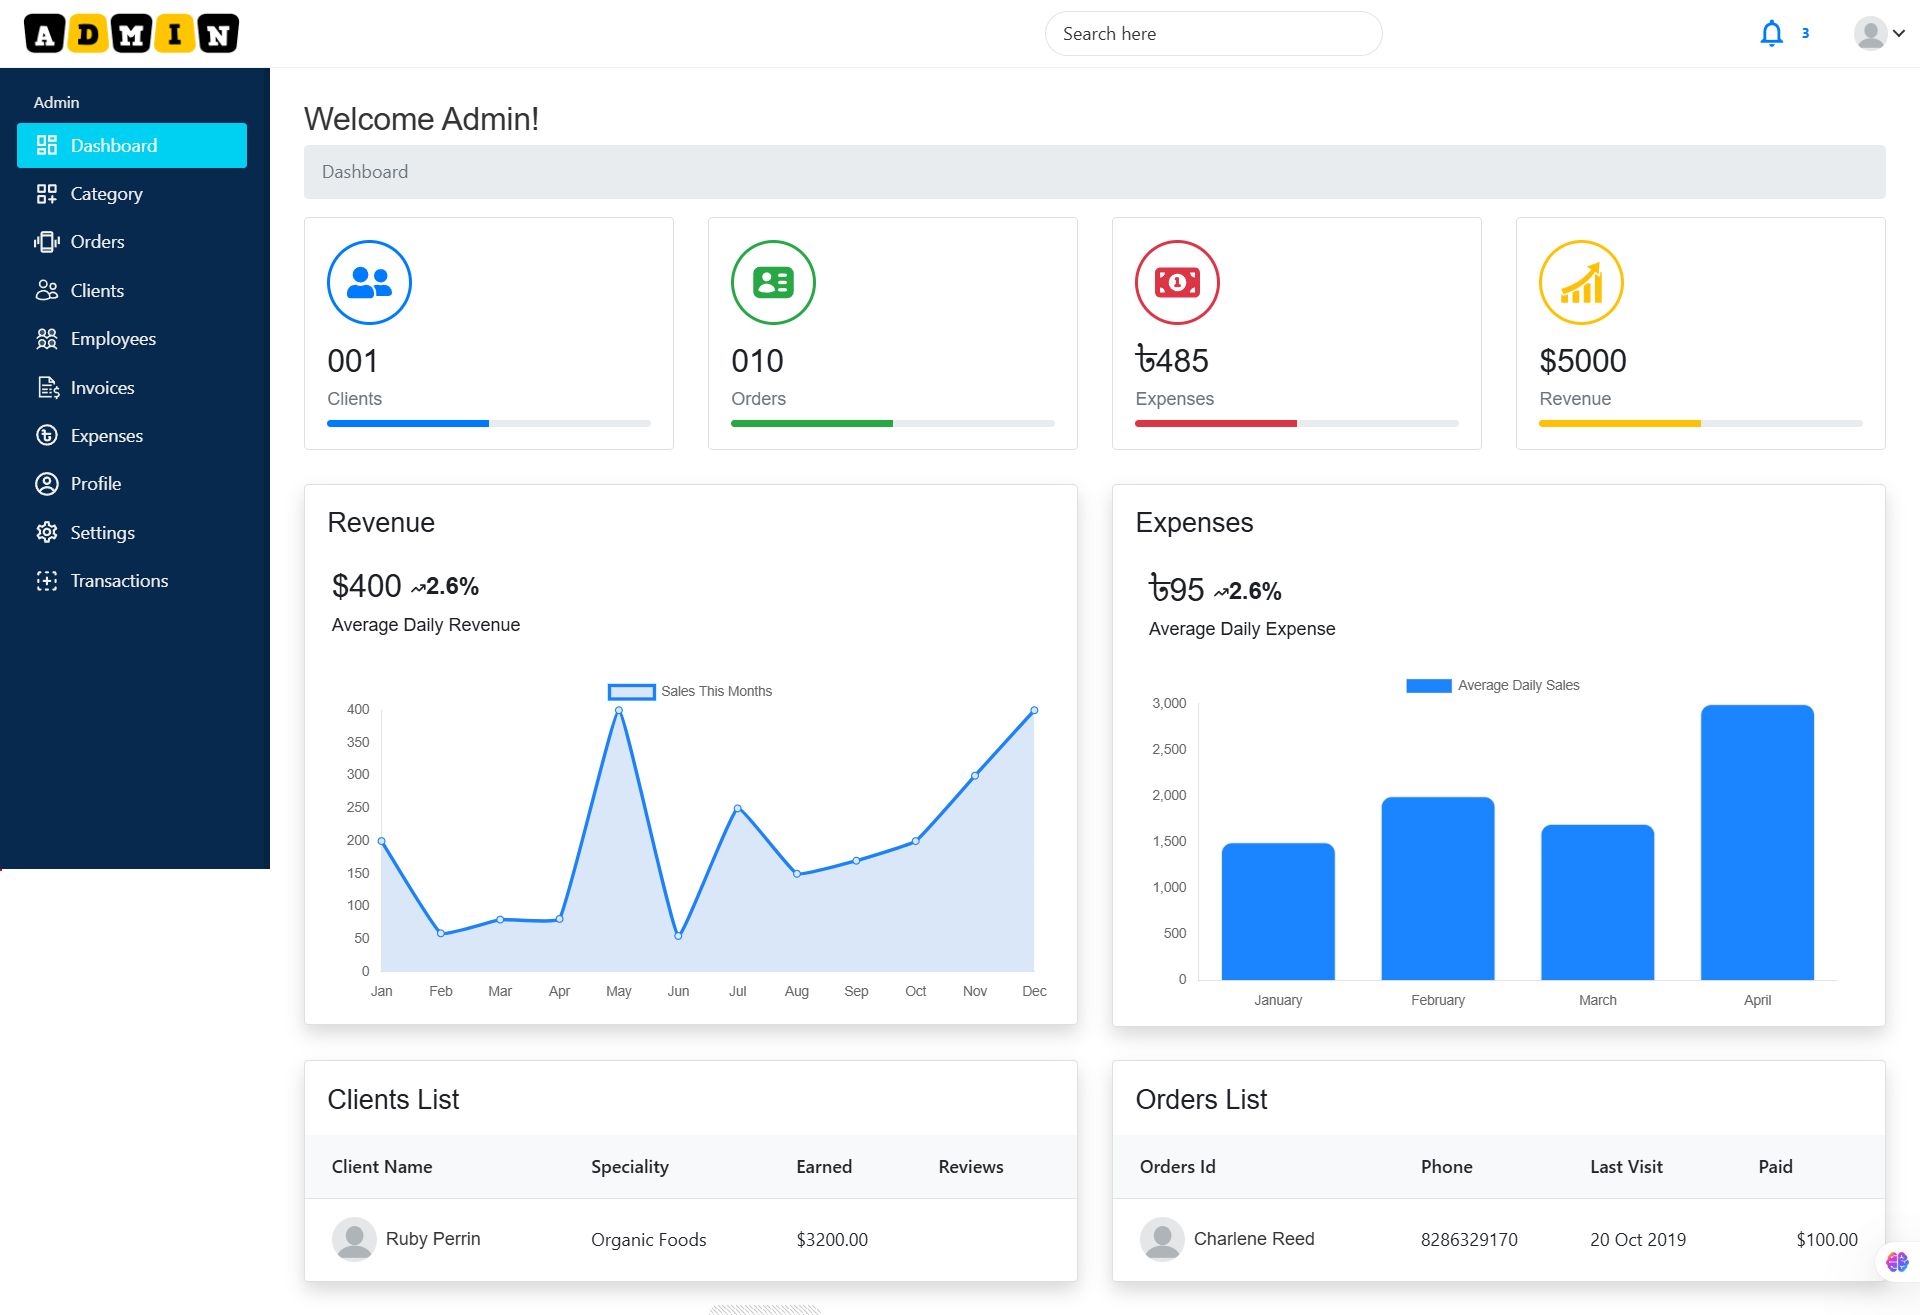
Task: Click the notification bell icon
Action: pos(1771,32)
